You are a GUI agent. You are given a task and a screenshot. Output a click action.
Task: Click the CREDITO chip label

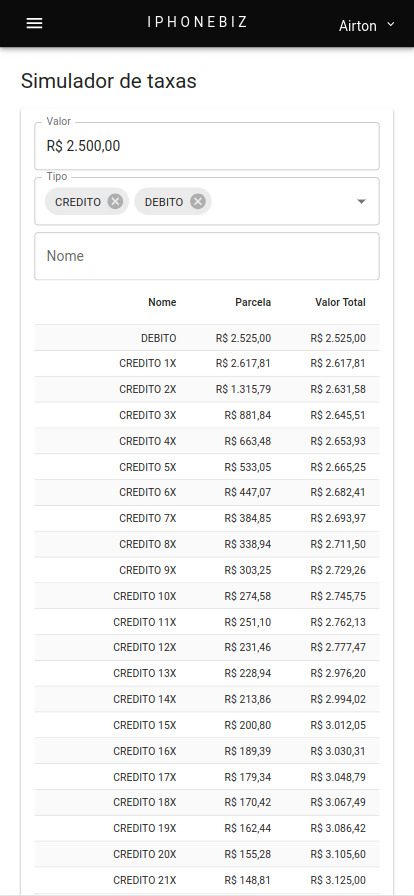click(78, 202)
